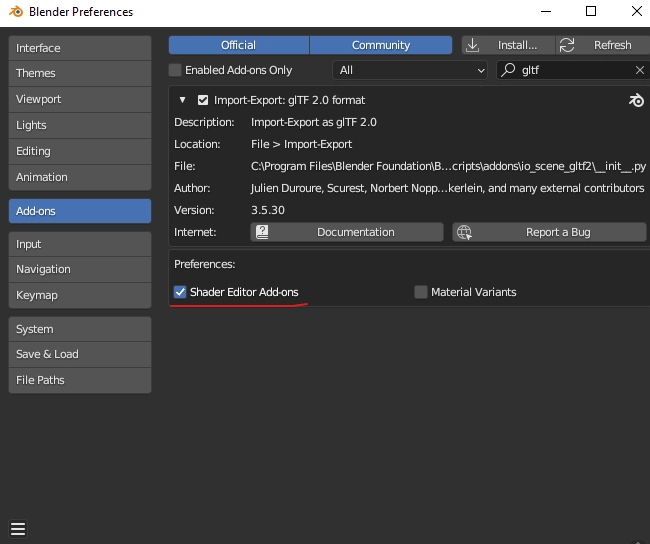Disable the glTF 2.0 format add-on checkbox

coord(203,100)
